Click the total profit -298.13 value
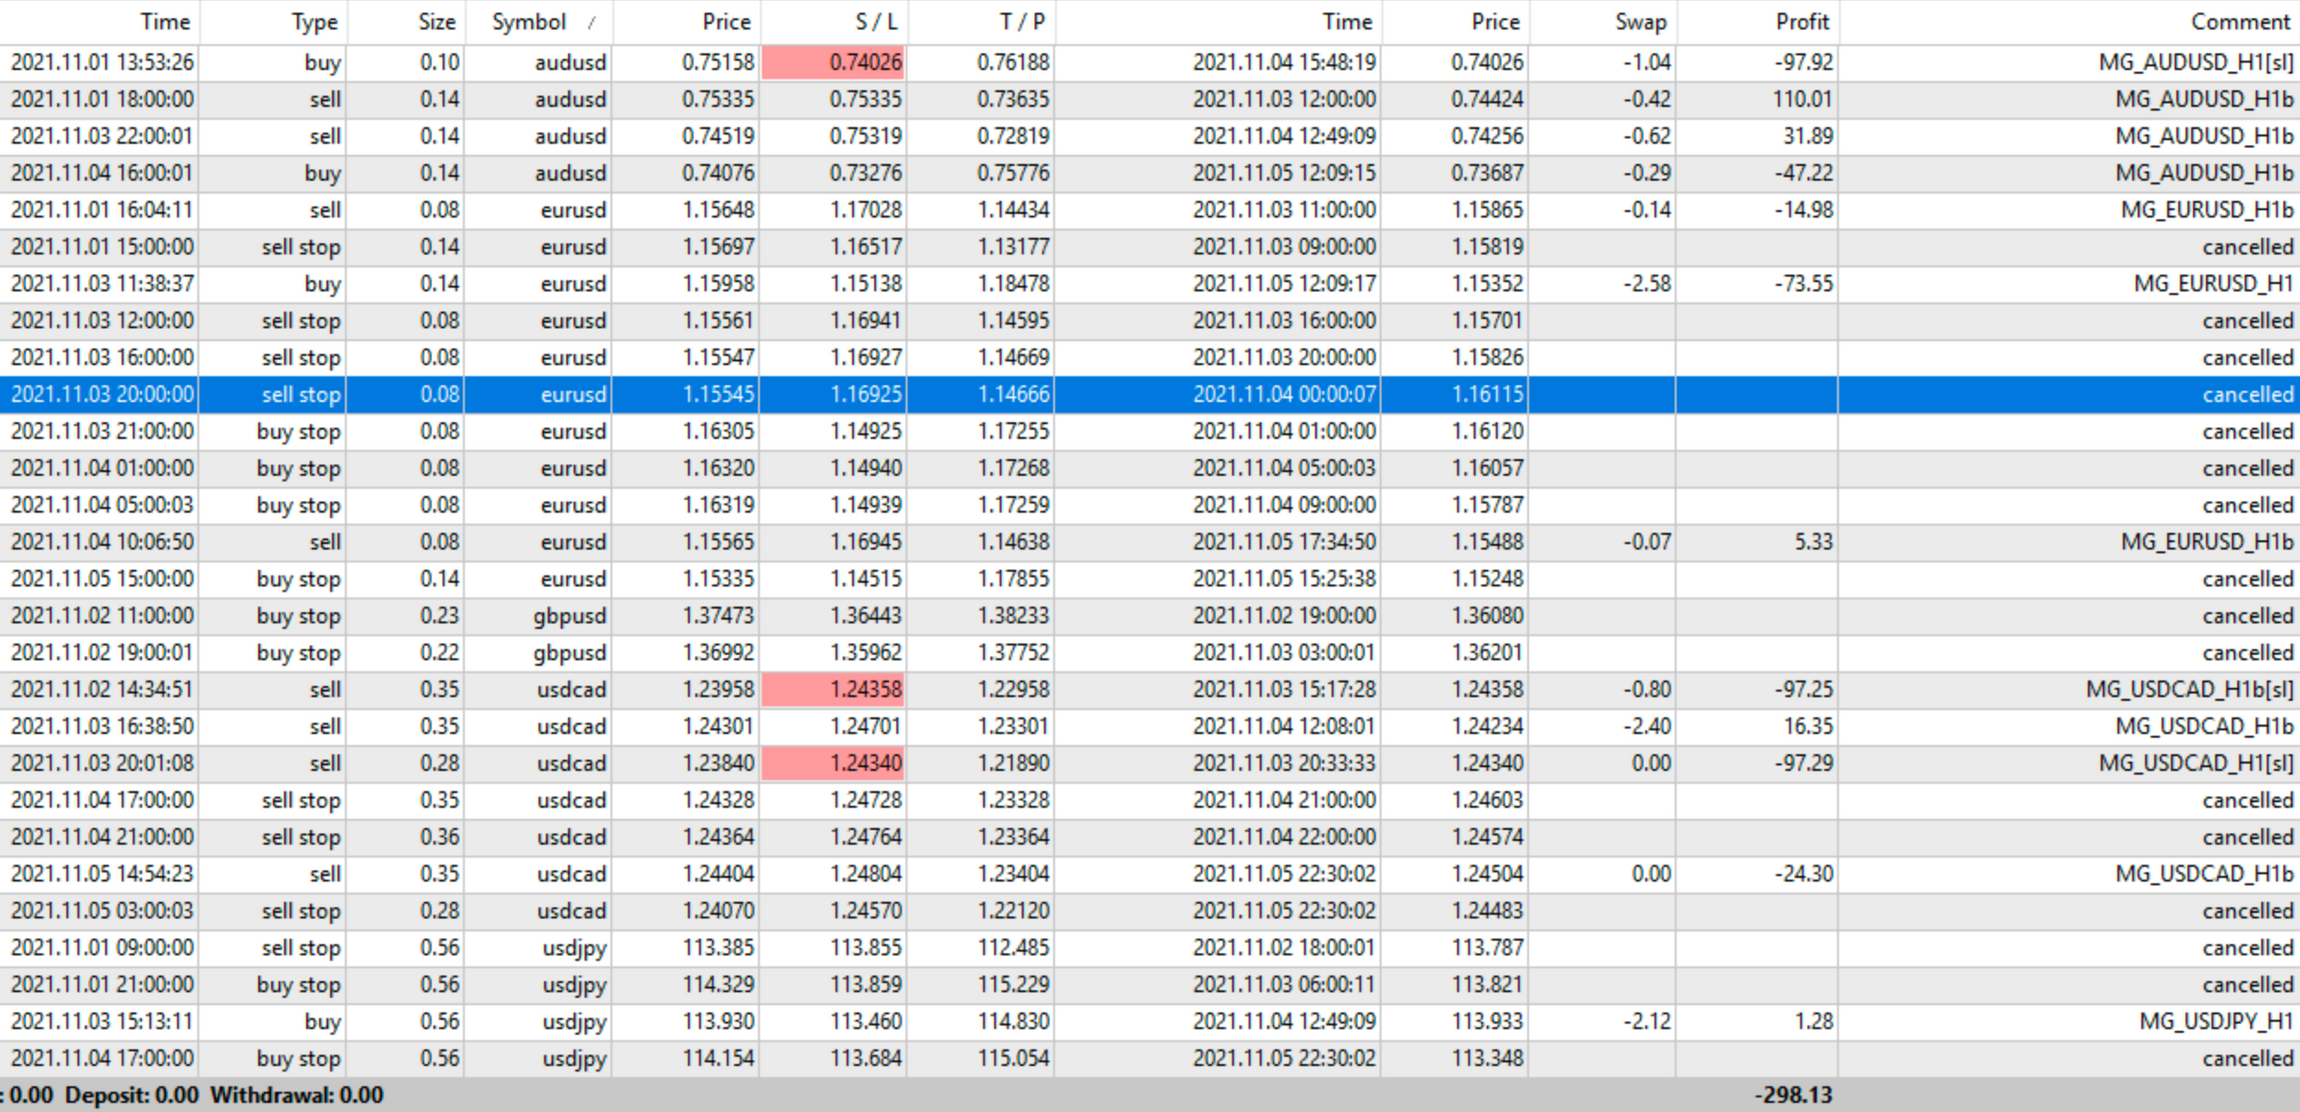Image resolution: width=2300 pixels, height=1112 pixels. point(1793,1094)
